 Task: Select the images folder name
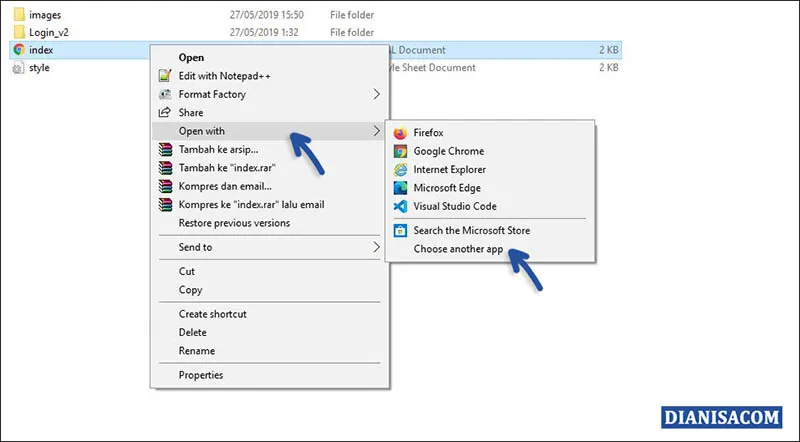(45, 15)
